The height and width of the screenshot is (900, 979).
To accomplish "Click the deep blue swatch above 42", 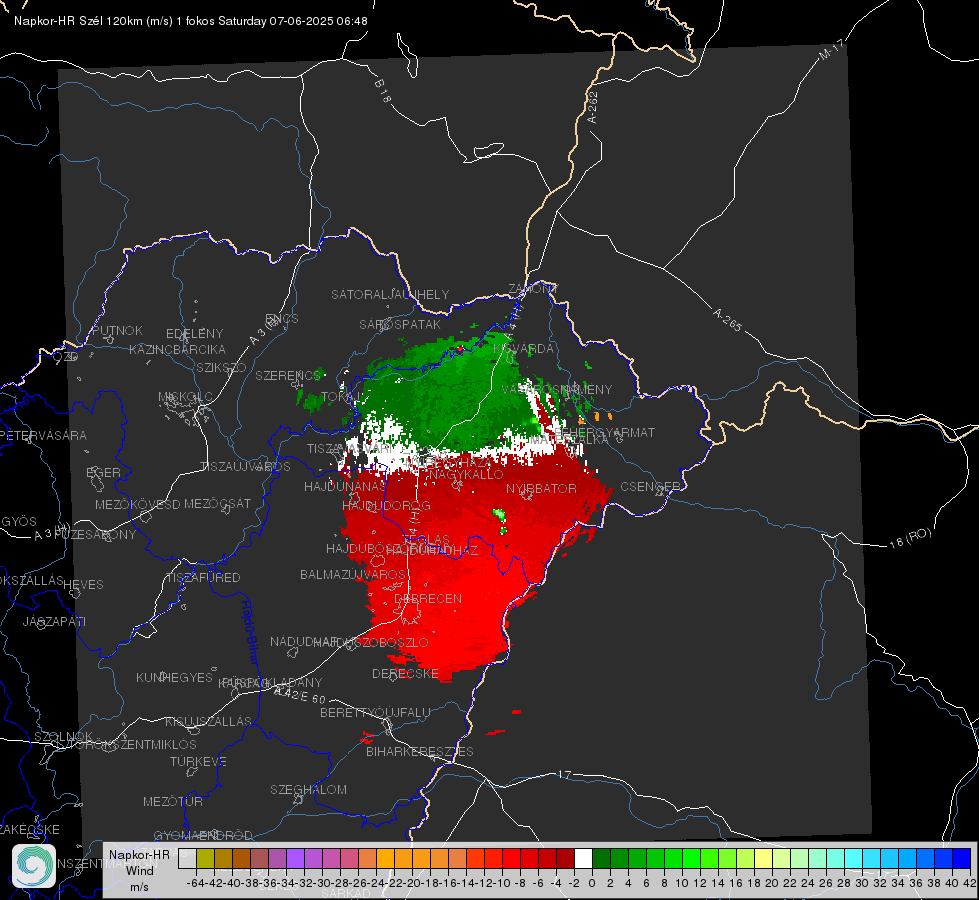I will click(x=962, y=859).
